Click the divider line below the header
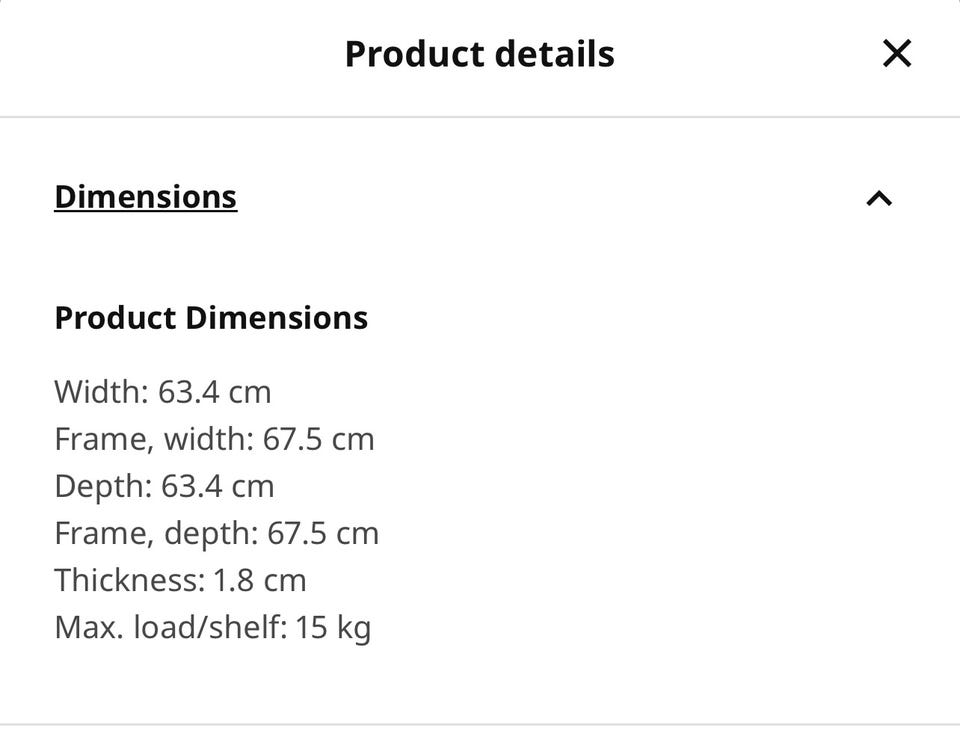 pyautogui.click(x=480, y=117)
